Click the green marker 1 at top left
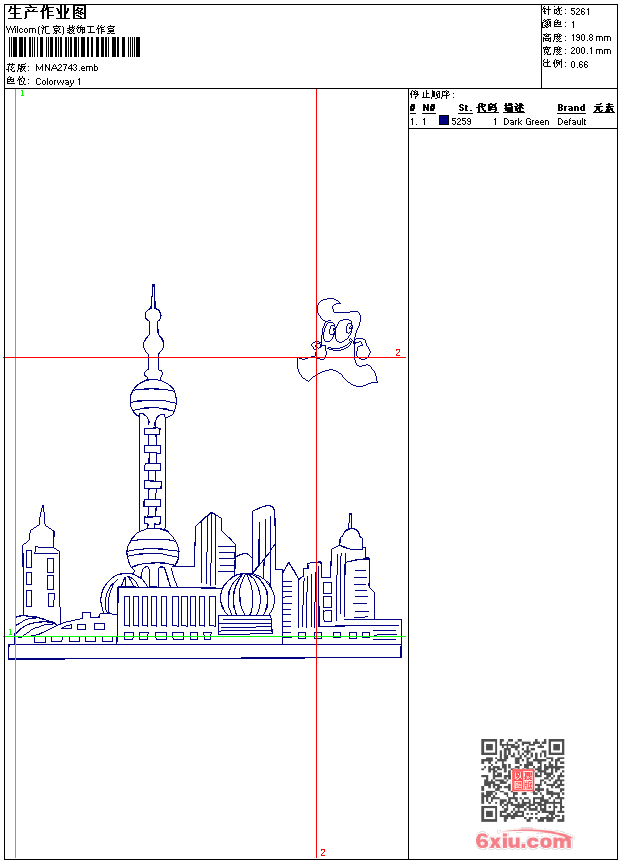620x860 pixels. click(22, 93)
